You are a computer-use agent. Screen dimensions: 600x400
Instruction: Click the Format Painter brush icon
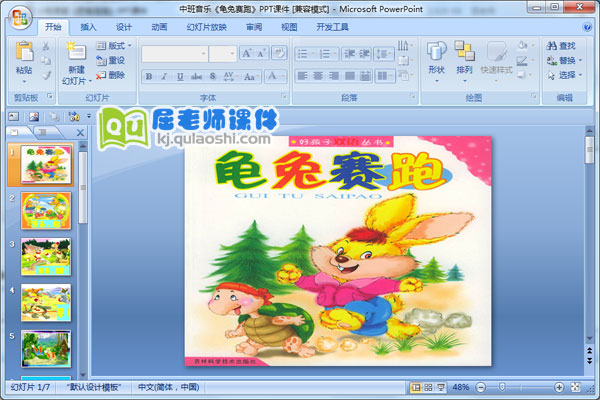coord(46,75)
